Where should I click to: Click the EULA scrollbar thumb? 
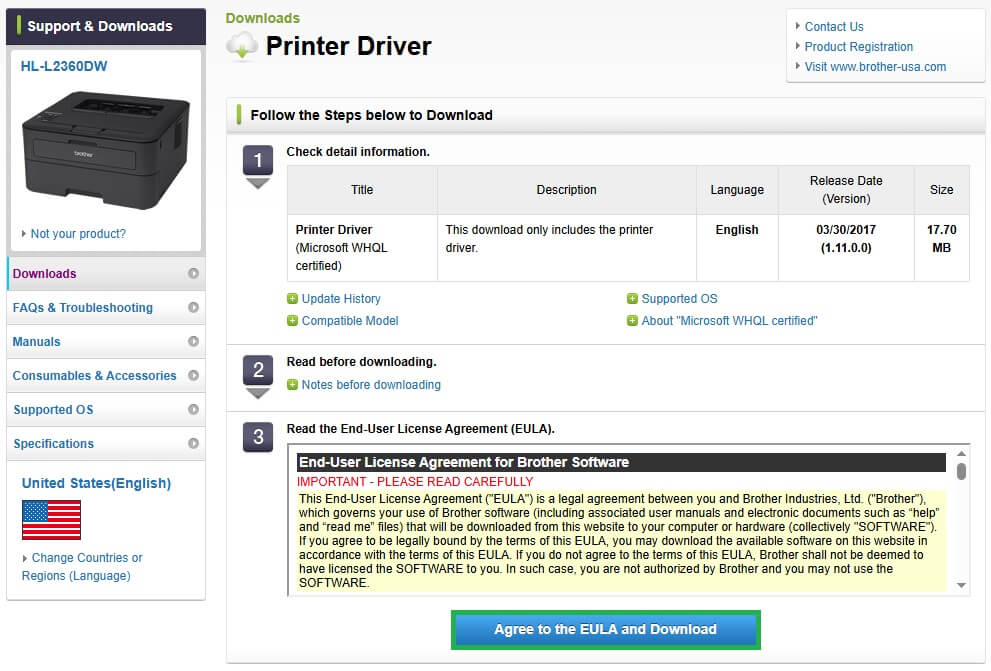[961, 471]
